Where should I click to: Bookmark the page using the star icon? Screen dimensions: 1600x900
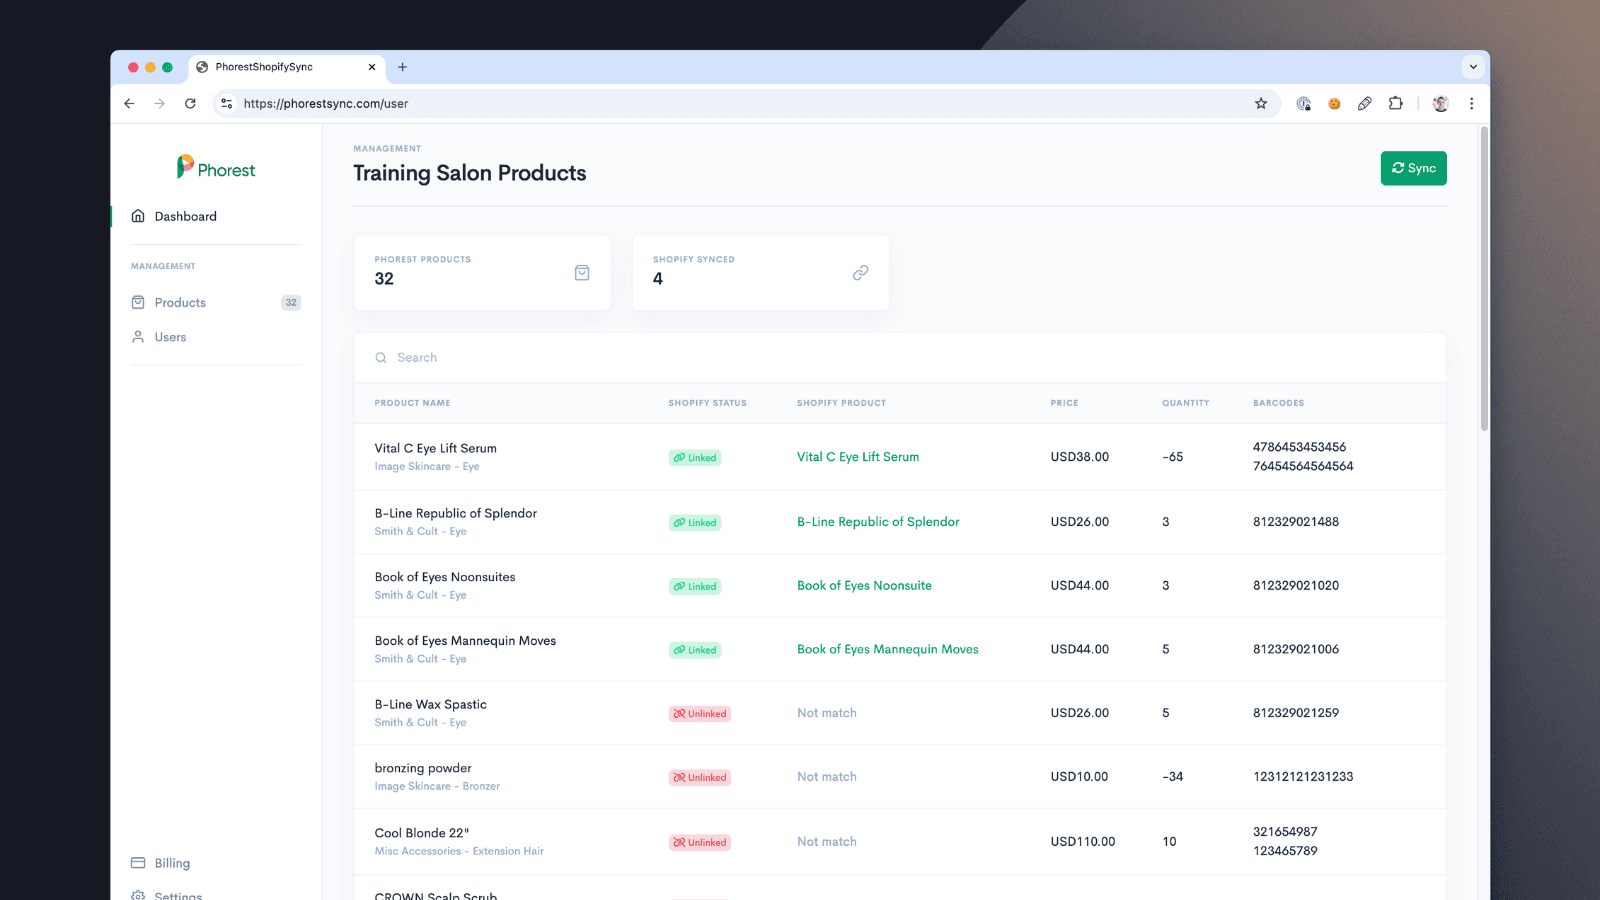[1261, 103]
